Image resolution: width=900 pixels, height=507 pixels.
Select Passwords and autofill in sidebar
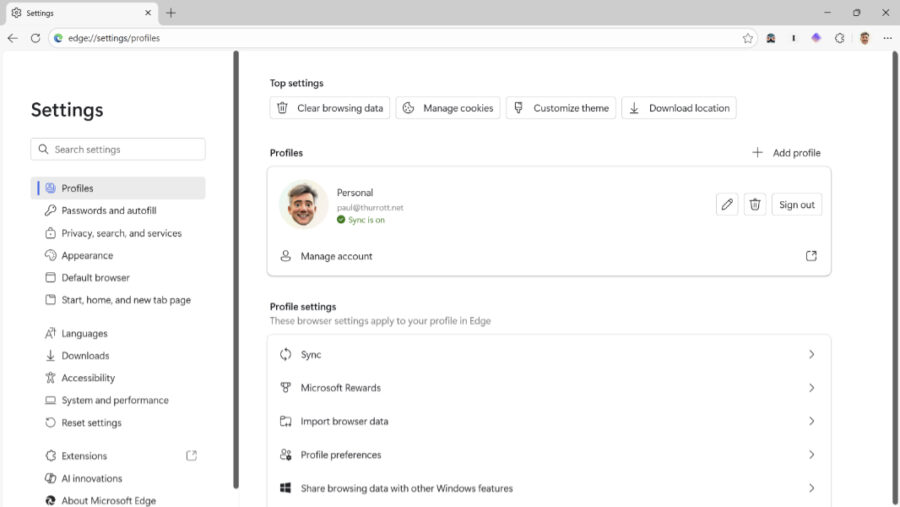coord(108,211)
